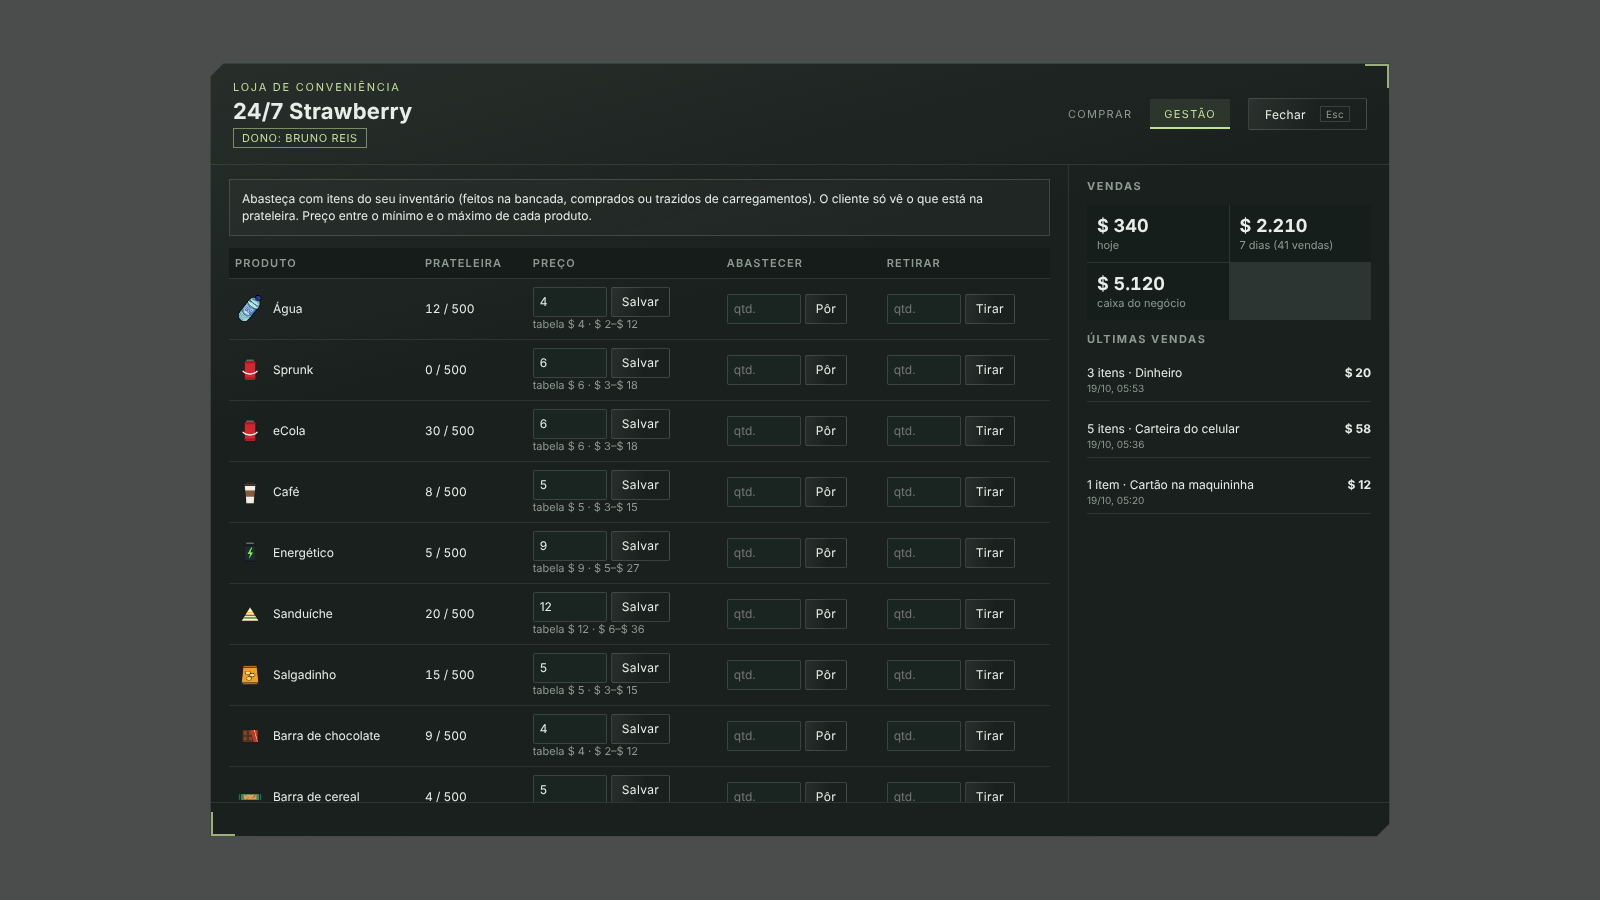Select the '1 item · Cartão na maquininha' sale

click(1229, 491)
